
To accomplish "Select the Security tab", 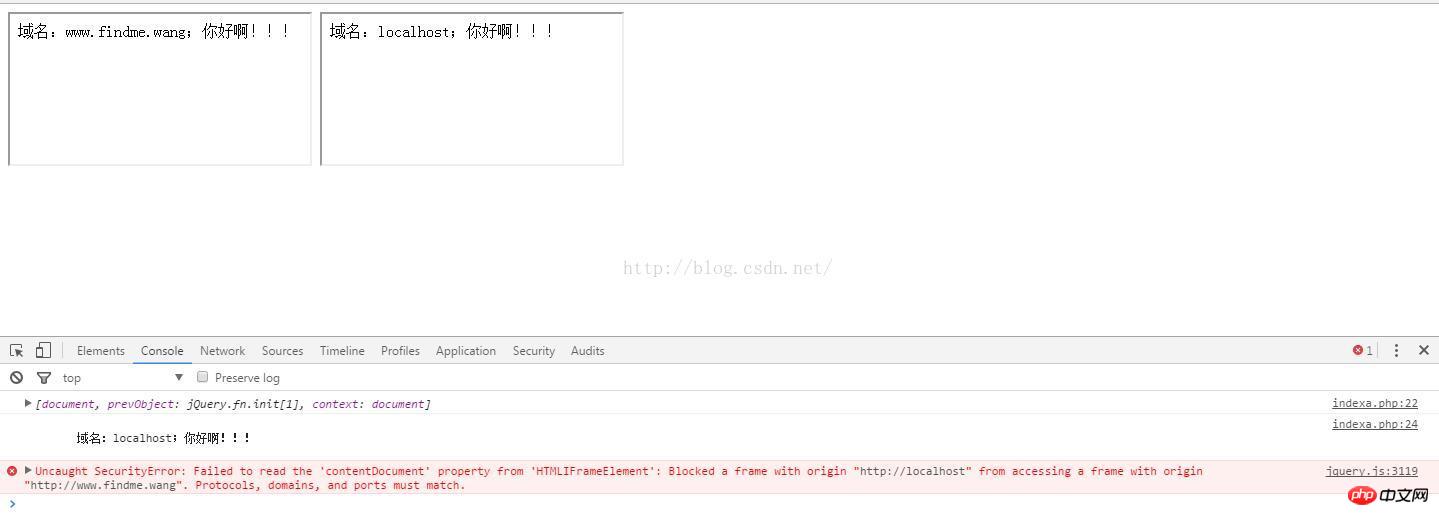I will (x=534, y=351).
